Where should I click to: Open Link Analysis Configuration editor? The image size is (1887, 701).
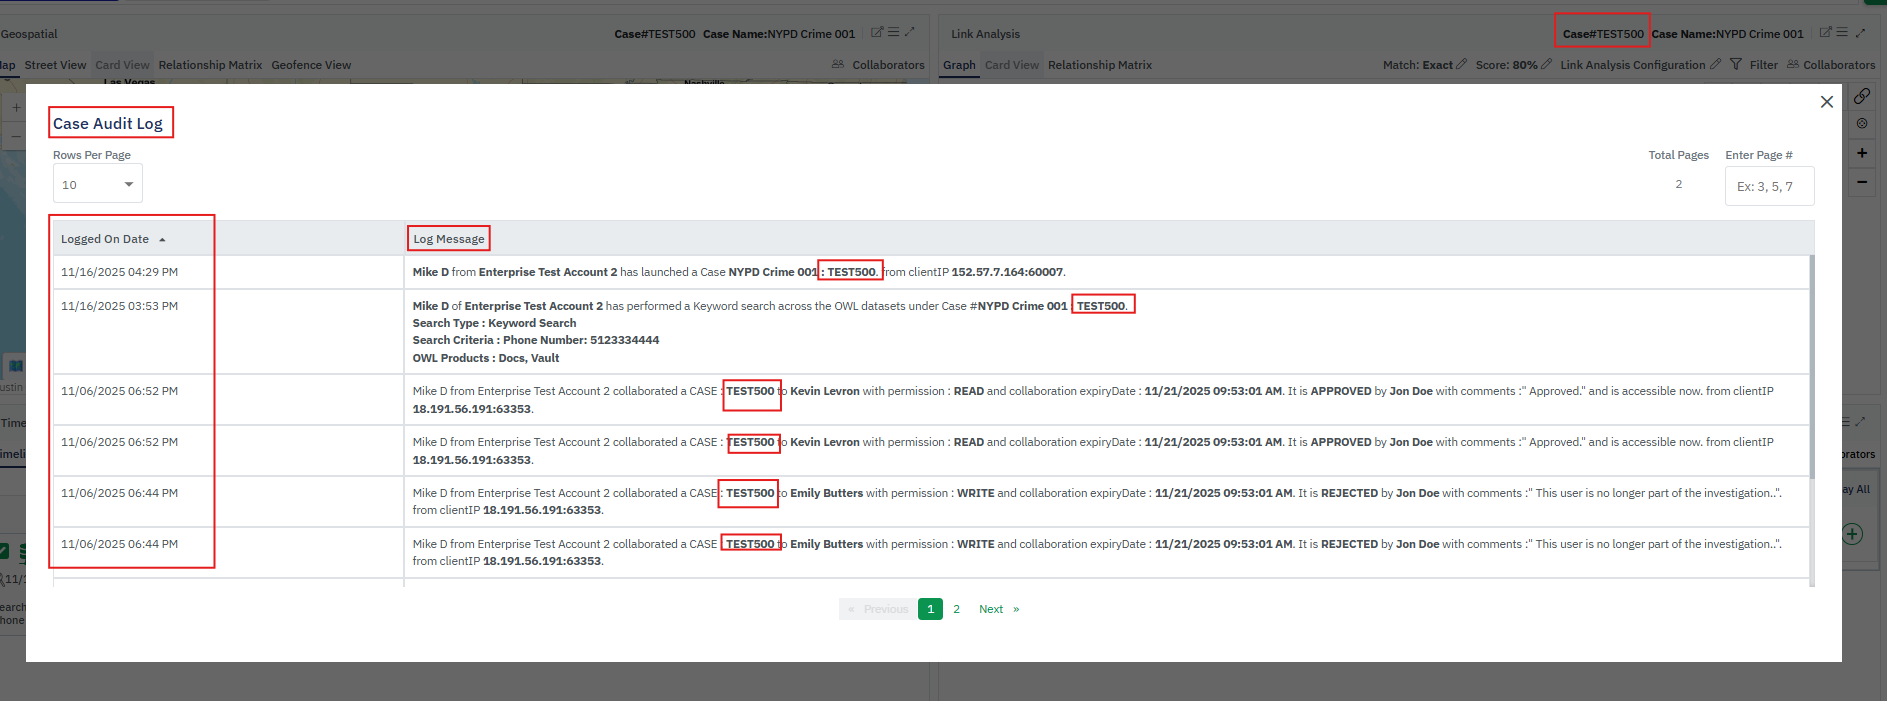coord(1716,65)
